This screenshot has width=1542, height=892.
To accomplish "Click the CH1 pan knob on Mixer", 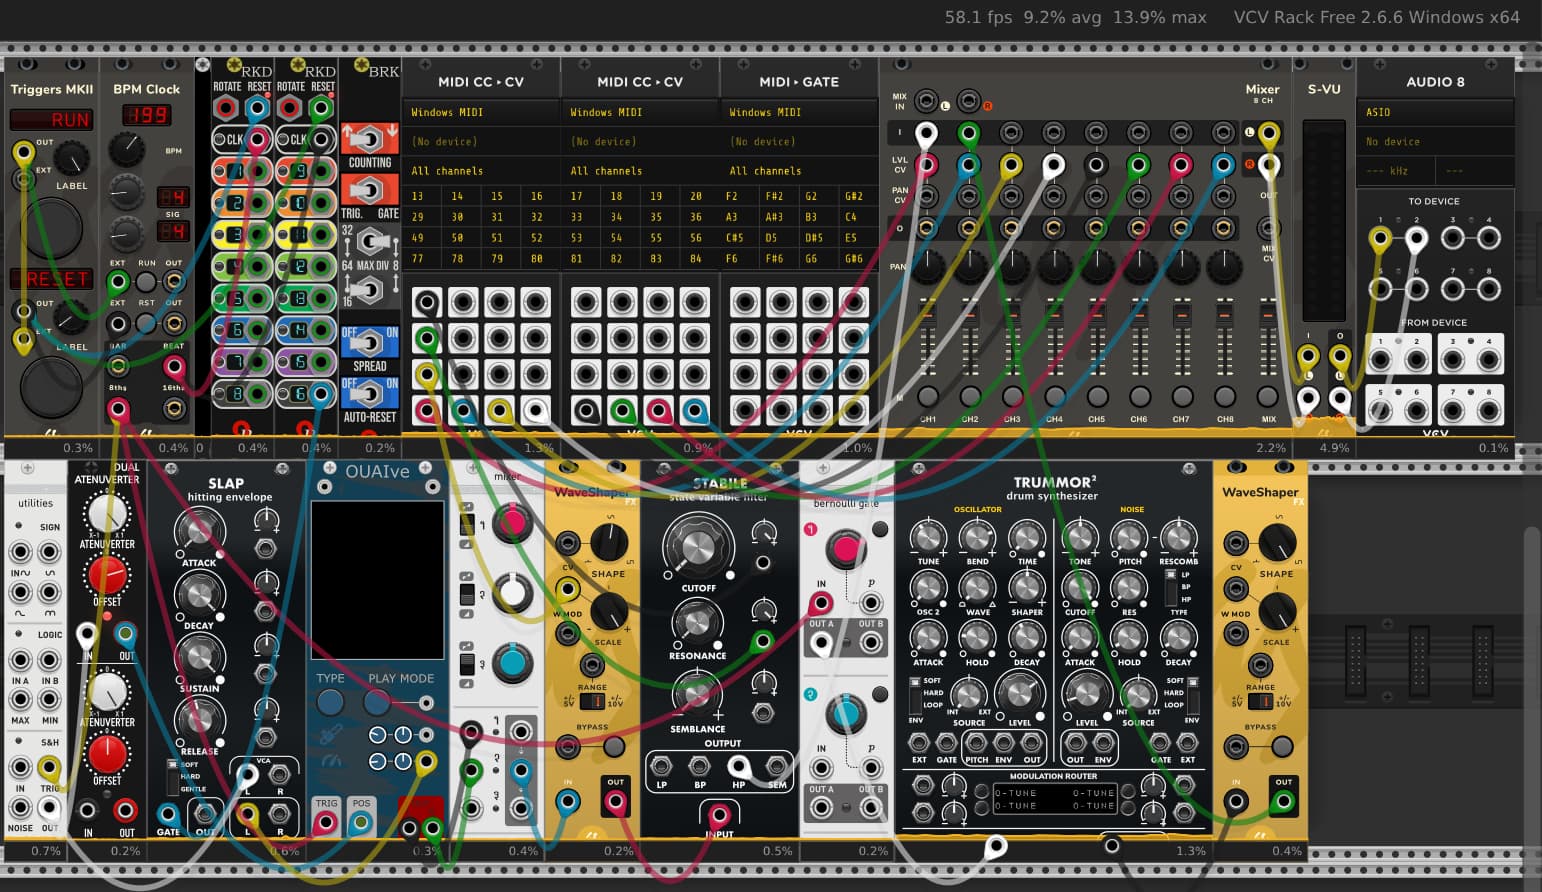I will click(928, 266).
